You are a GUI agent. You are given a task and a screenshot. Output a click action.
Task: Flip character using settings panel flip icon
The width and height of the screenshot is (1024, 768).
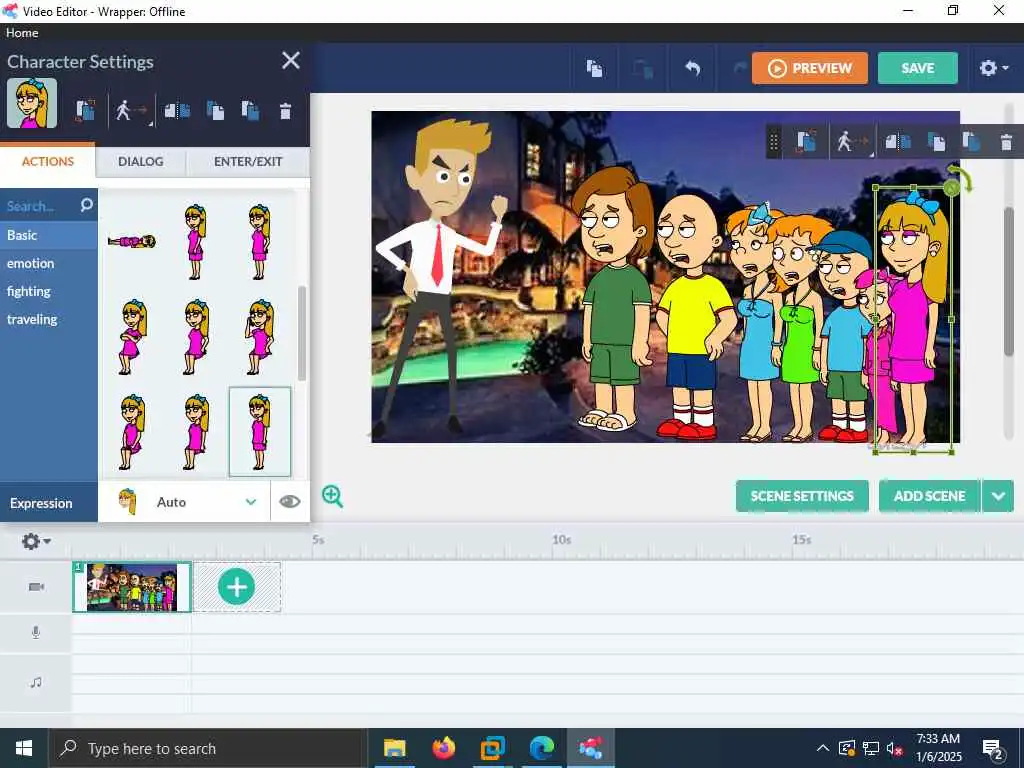[x=177, y=110]
